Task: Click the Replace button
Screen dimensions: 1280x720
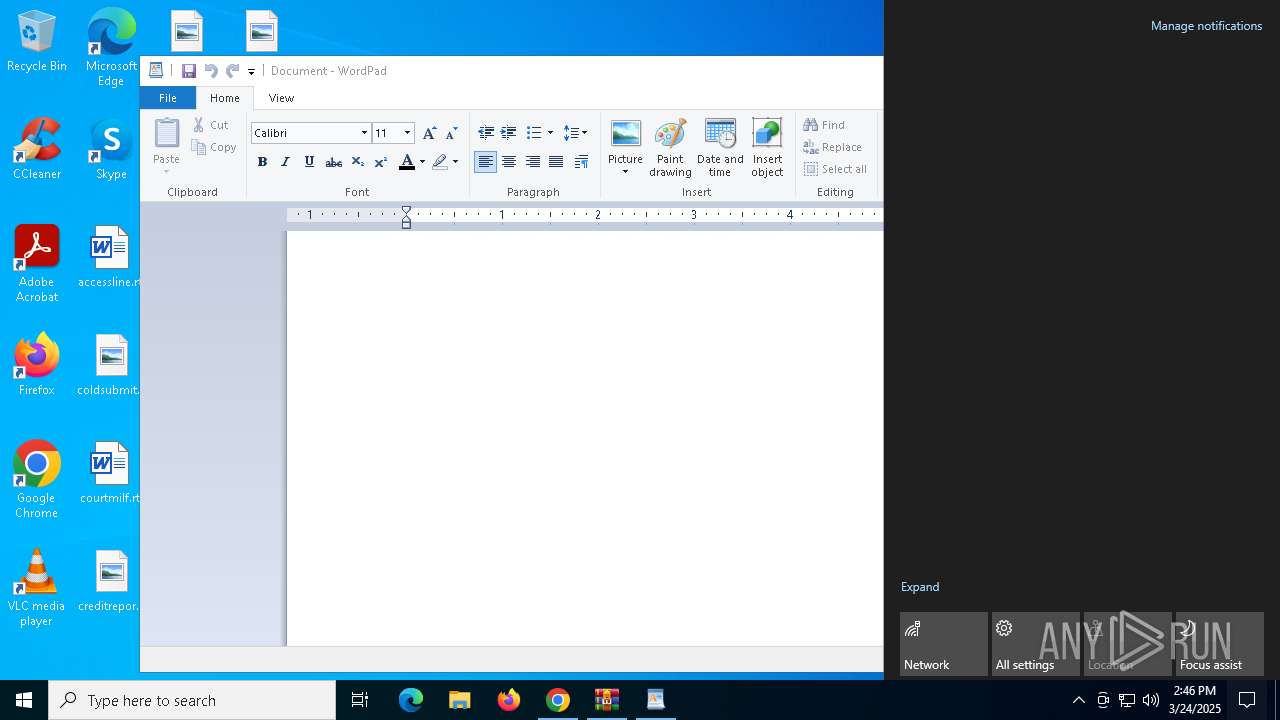Action: pos(833,147)
